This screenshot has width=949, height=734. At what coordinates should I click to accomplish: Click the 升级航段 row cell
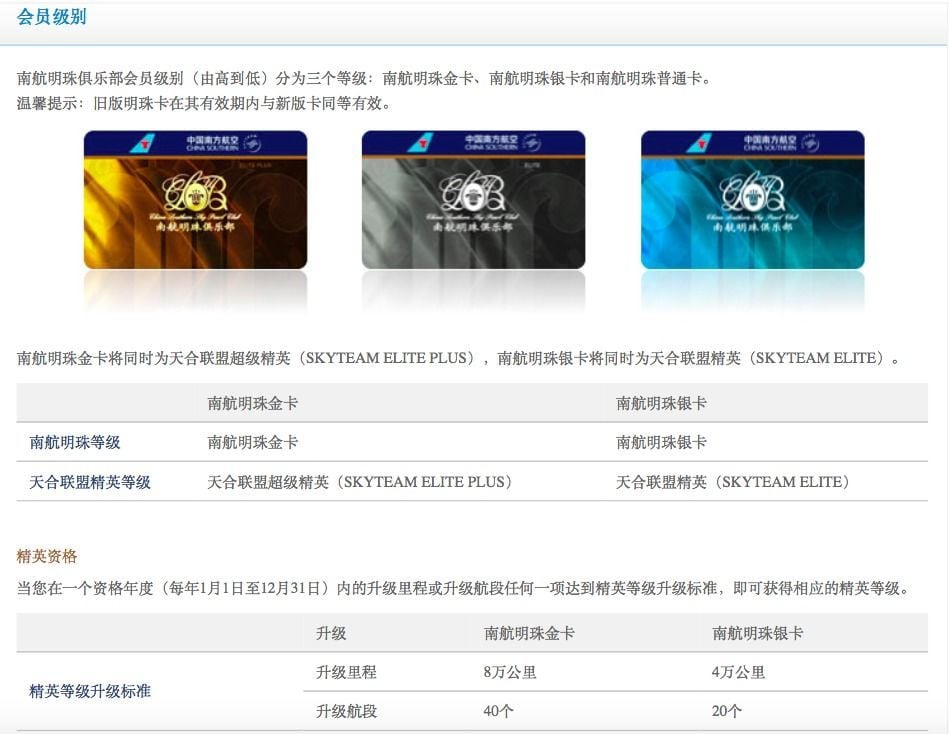click(346, 711)
